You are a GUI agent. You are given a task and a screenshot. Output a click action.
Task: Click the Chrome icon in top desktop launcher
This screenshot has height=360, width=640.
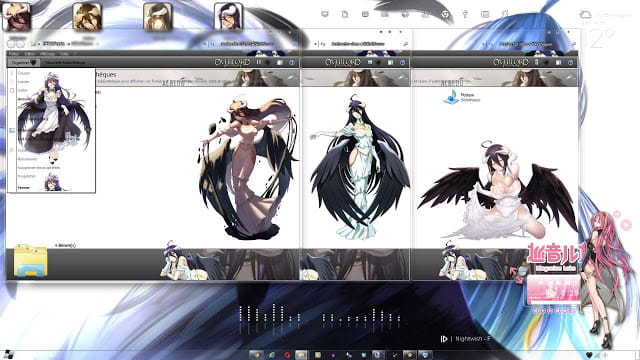(x=445, y=14)
